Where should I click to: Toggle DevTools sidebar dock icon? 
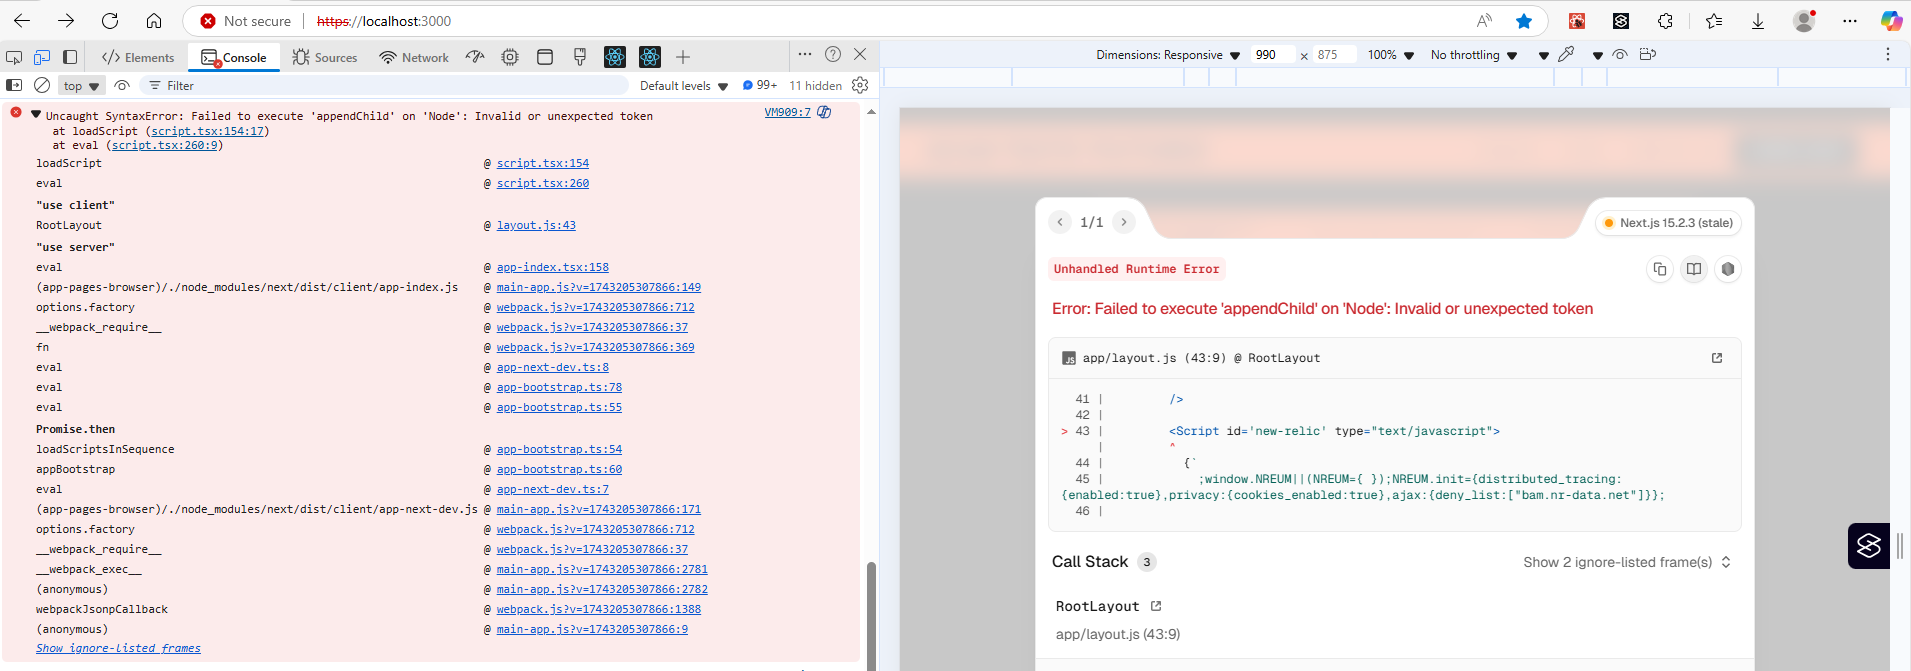click(x=70, y=57)
